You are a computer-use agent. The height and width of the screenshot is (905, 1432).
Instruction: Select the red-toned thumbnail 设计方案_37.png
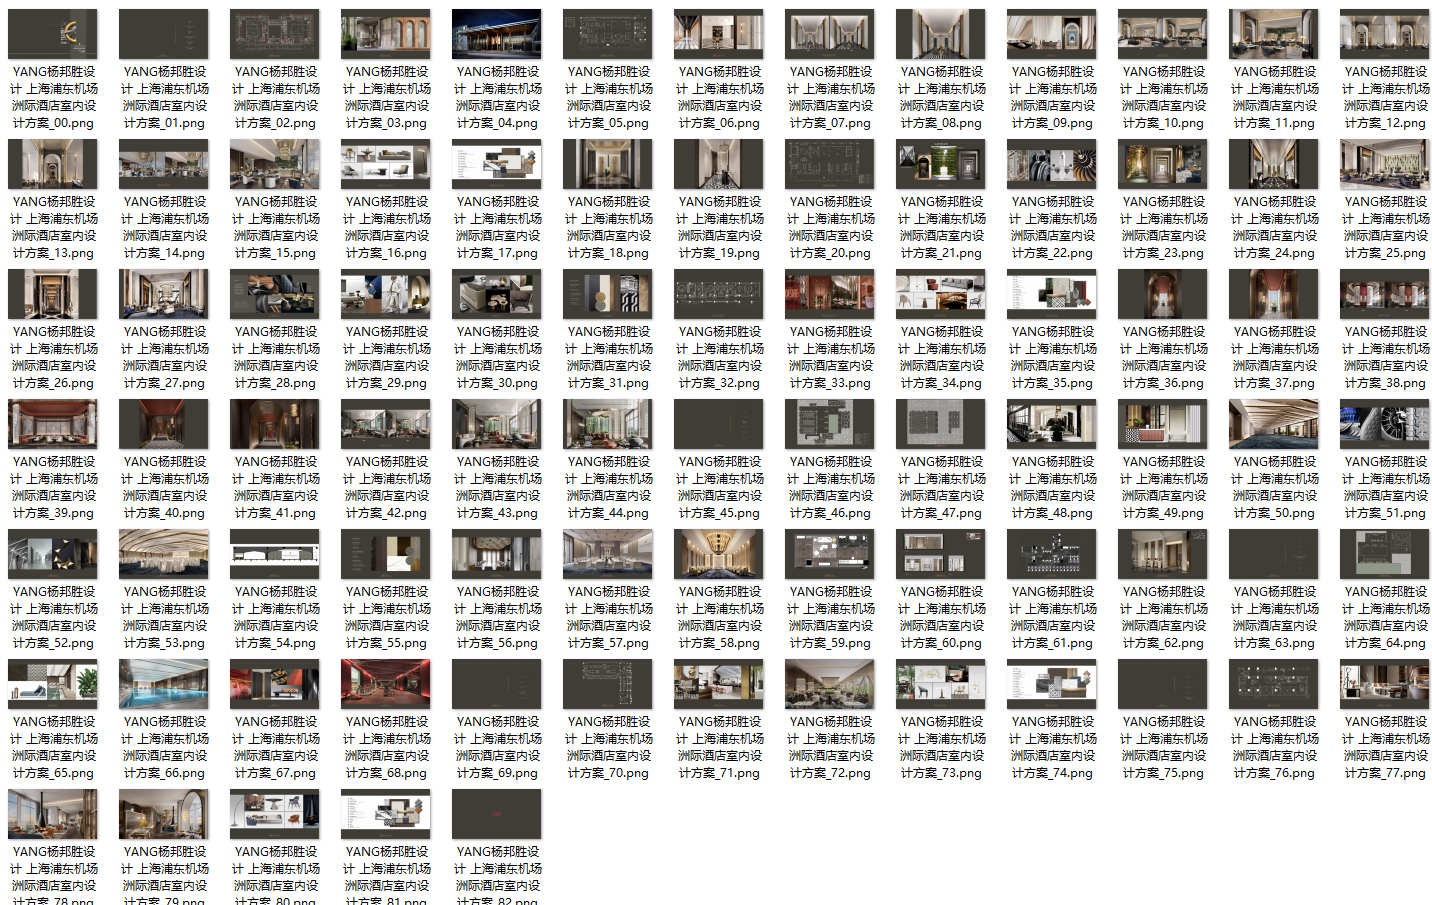tap(1273, 293)
